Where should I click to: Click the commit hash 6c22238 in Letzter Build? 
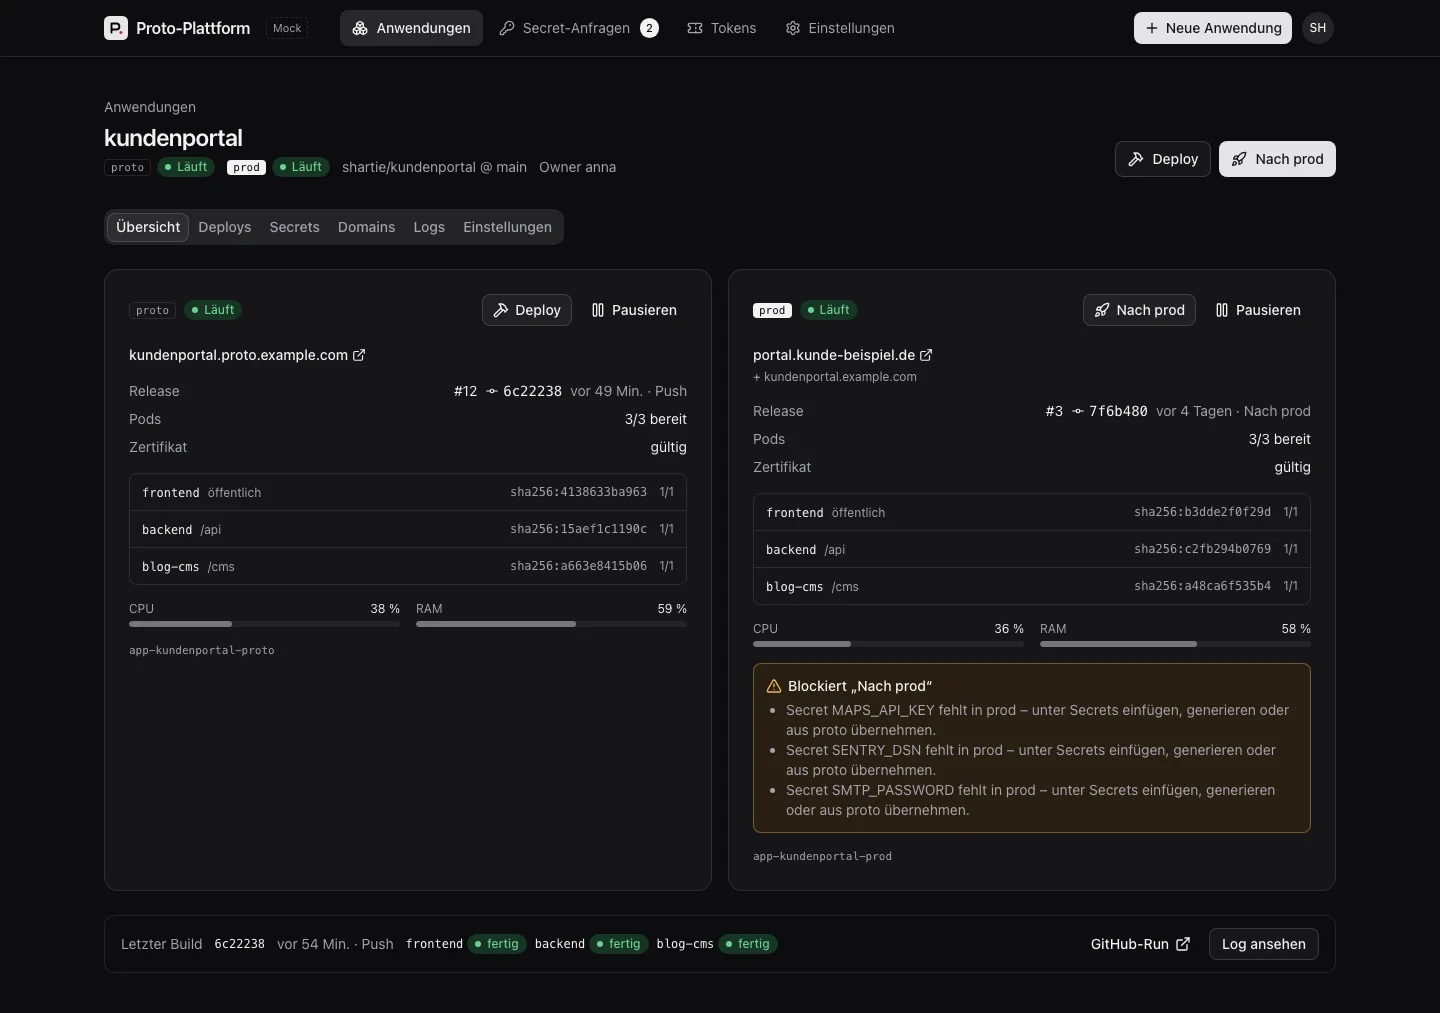tap(240, 944)
